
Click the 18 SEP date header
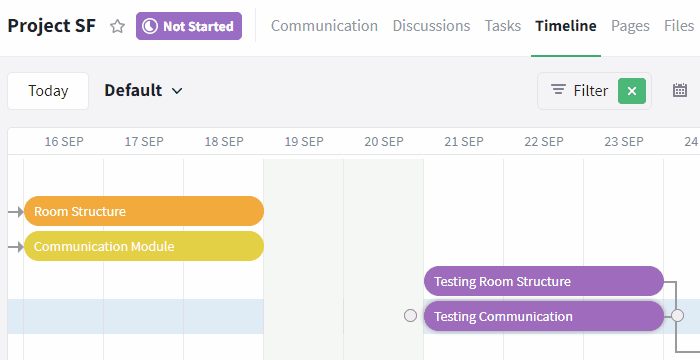(x=224, y=142)
